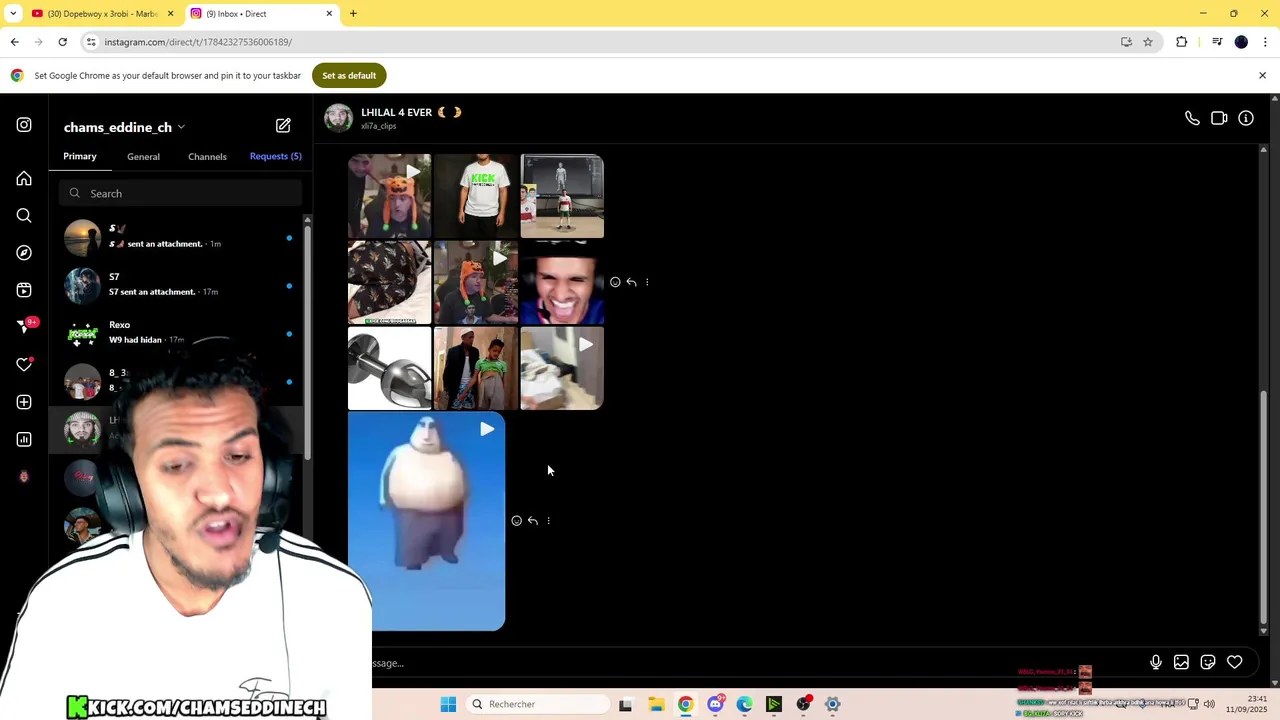The width and height of the screenshot is (1280, 720).
Task: Bookmark this page with star icon
Action: 1148,42
